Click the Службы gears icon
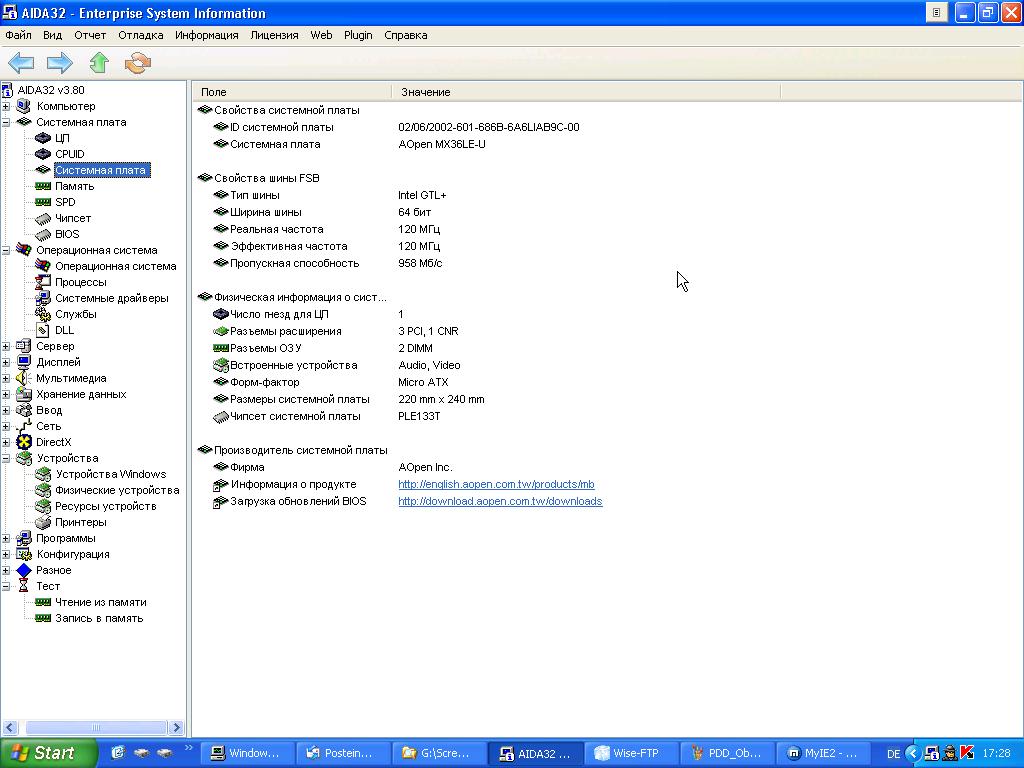 [x=43, y=314]
